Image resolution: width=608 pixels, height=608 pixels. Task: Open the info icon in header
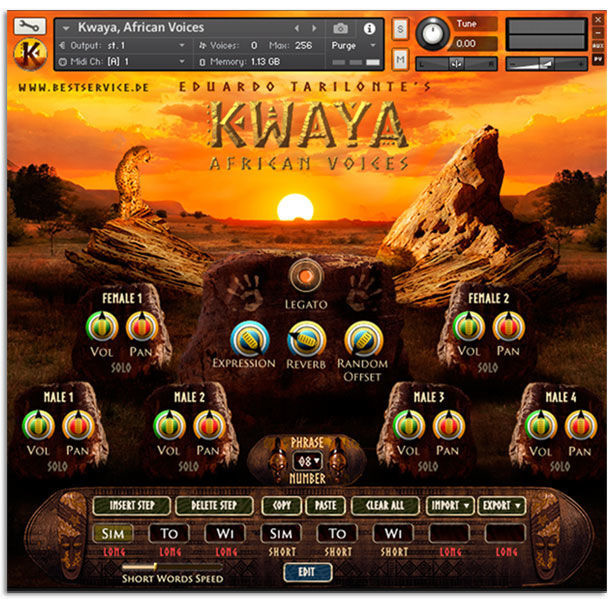(x=369, y=28)
